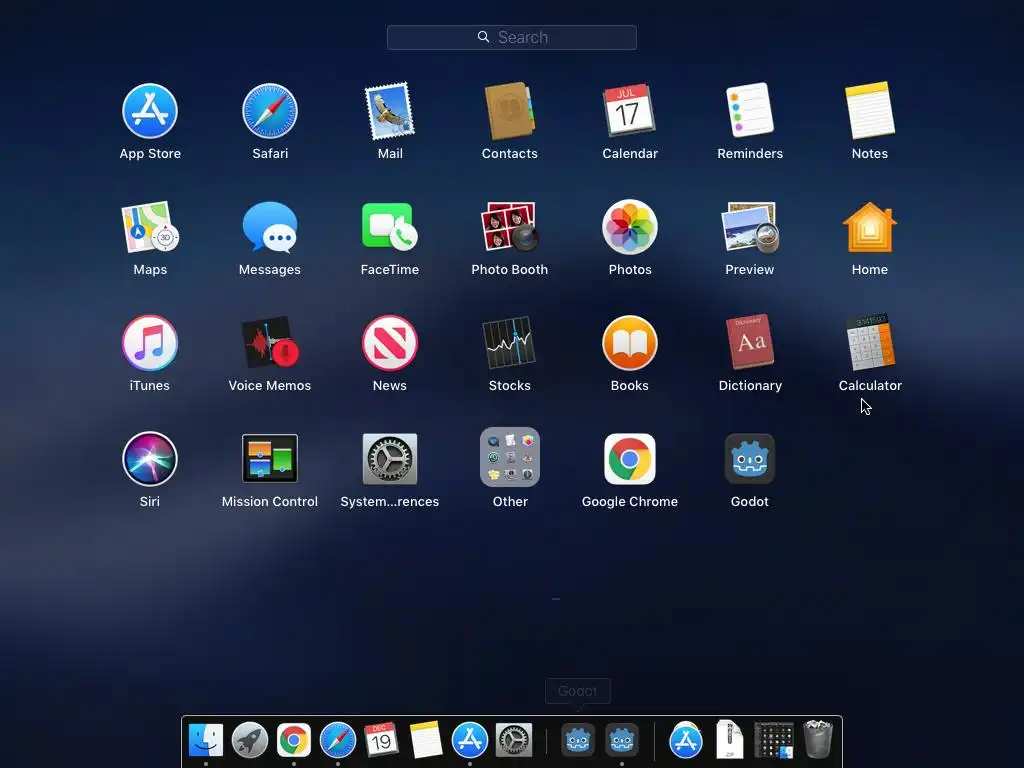
Task: Open the Trash in the Dock
Action: [818, 739]
